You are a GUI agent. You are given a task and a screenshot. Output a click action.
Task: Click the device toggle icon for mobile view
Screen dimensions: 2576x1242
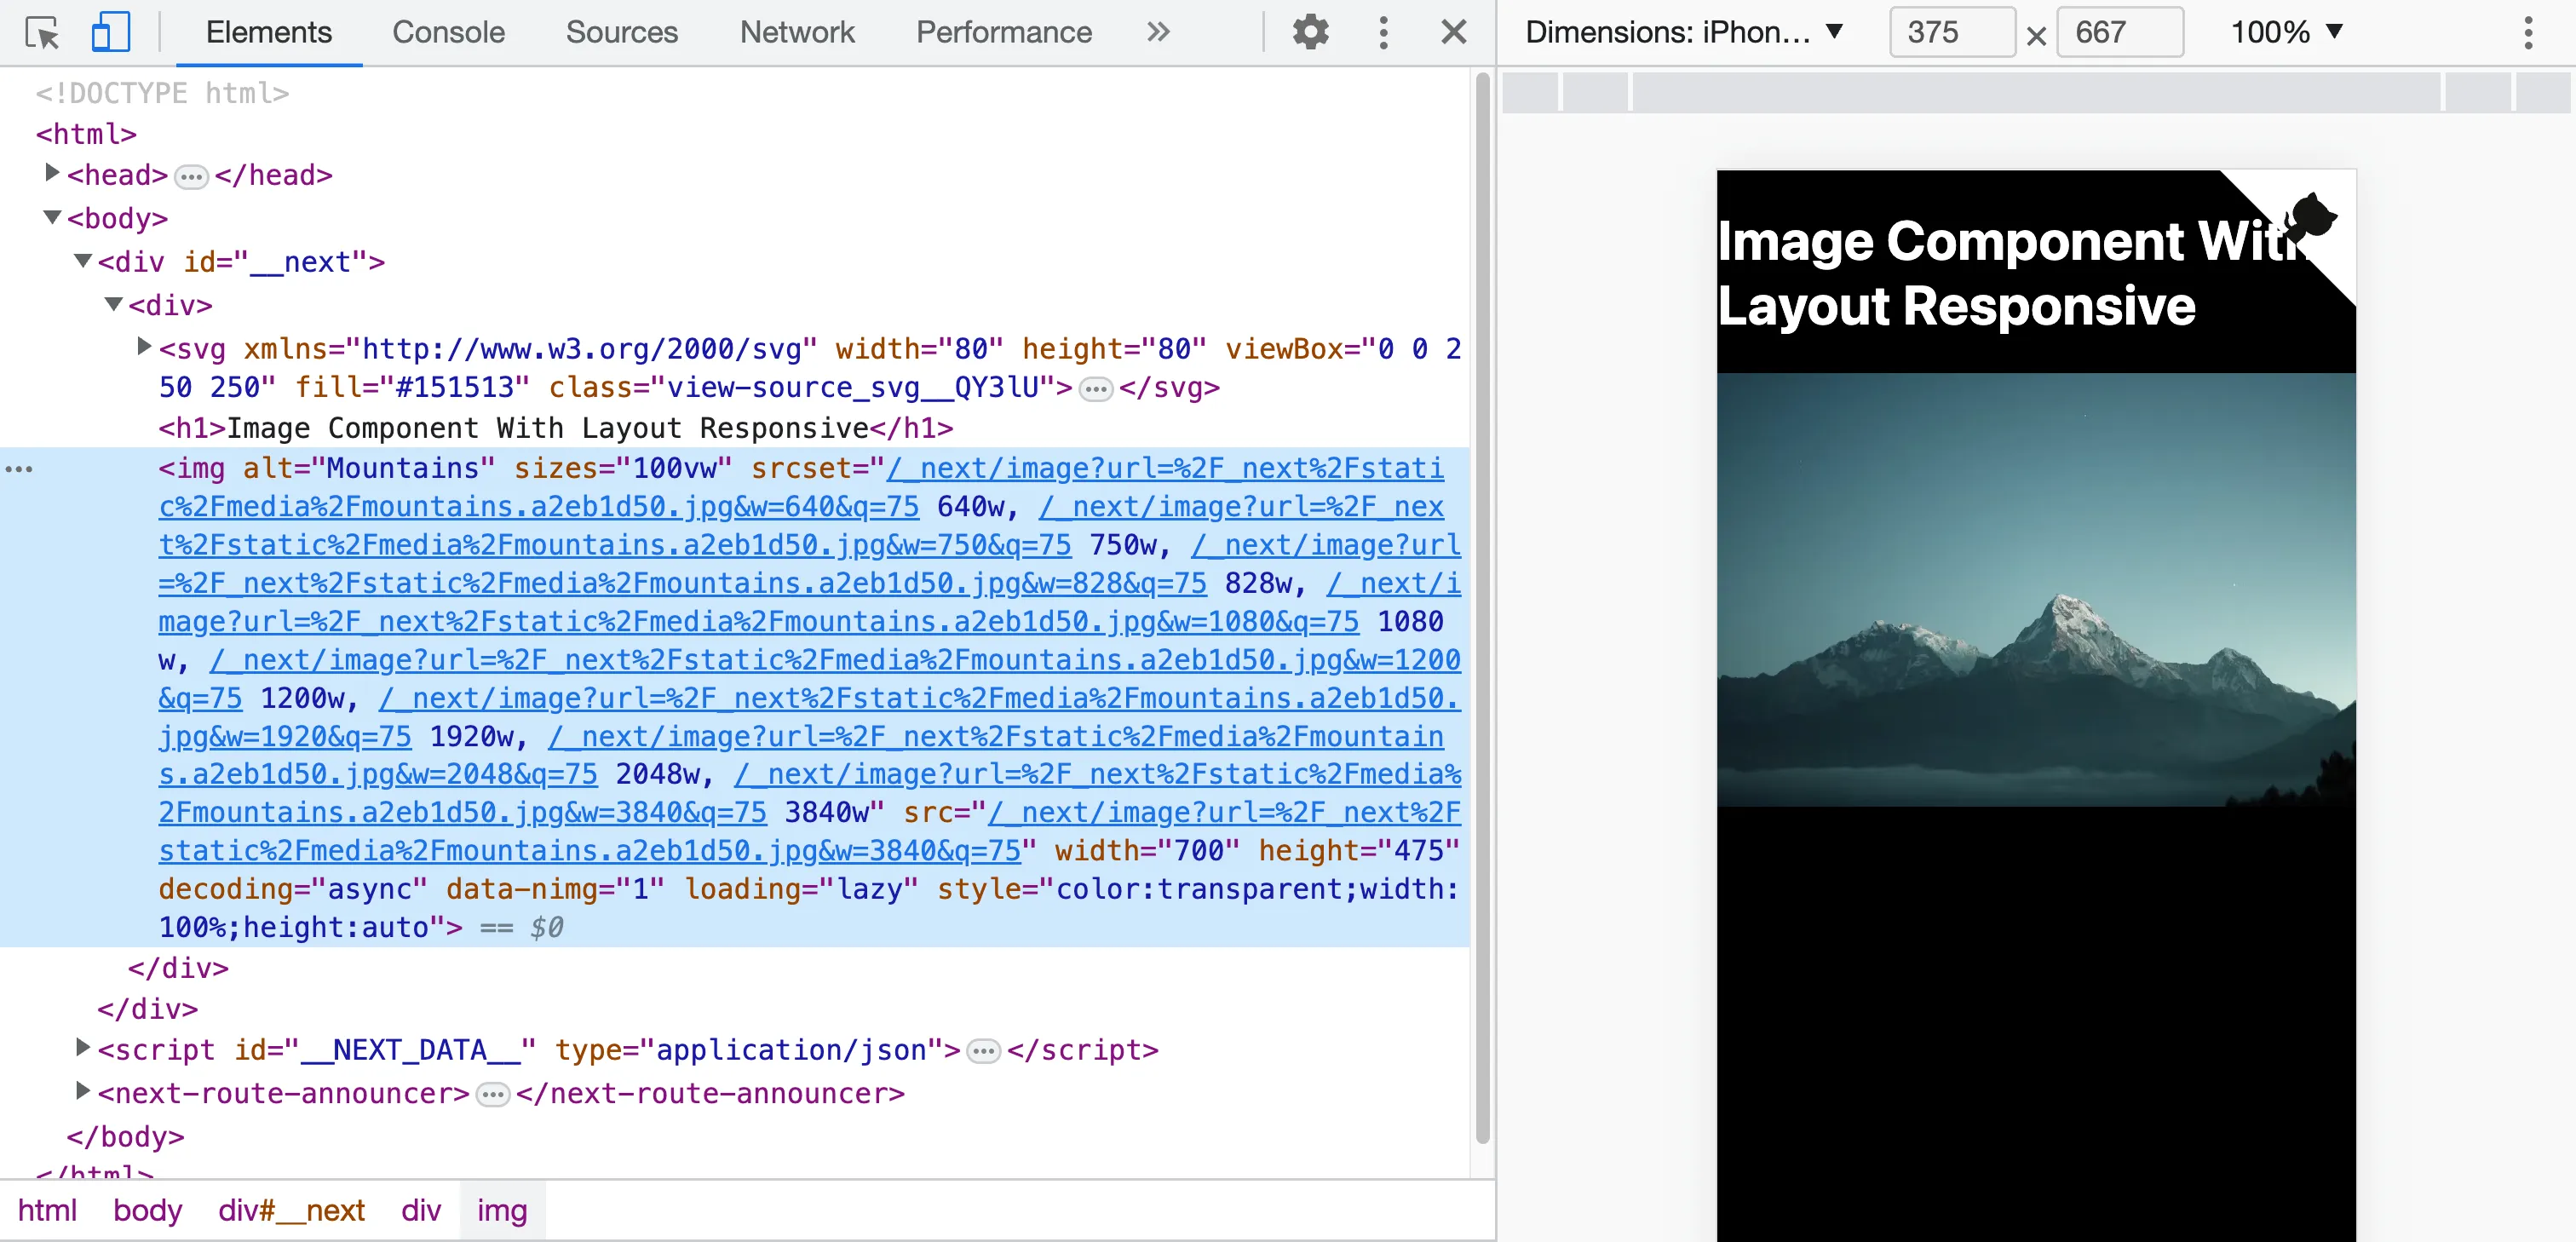click(x=112, y=30)
